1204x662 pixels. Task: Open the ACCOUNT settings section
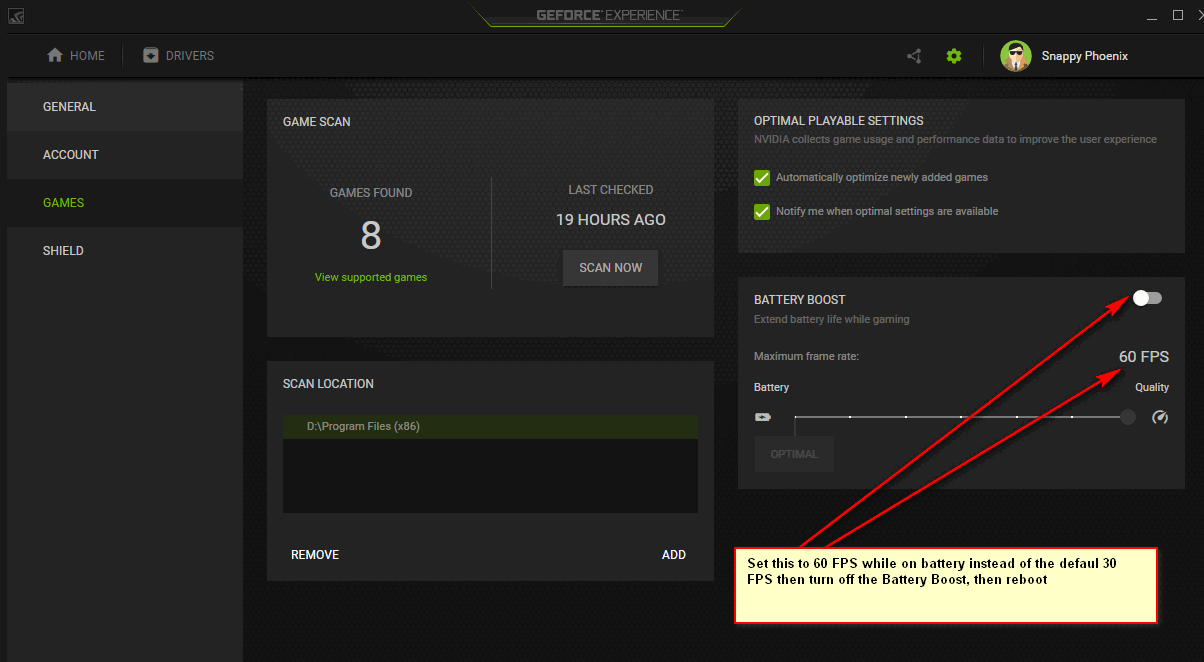[125, 155]
